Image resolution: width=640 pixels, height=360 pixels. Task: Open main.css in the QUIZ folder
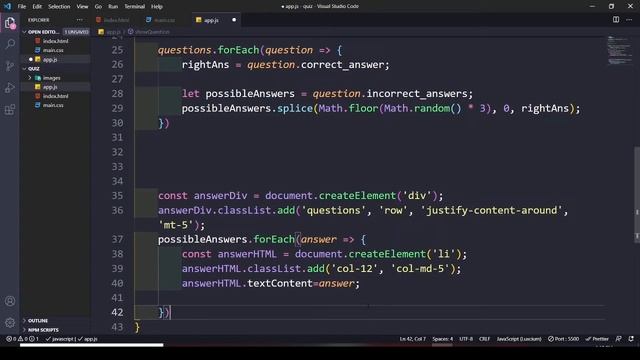[53, 105]
